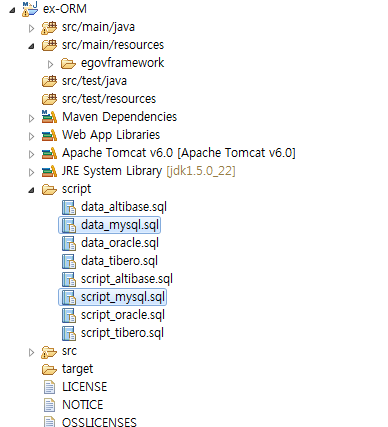Click the data_altibase.sql file icon
Image resolution: width=388 pixels, height=427 pixels.
[x=69, y=207]
